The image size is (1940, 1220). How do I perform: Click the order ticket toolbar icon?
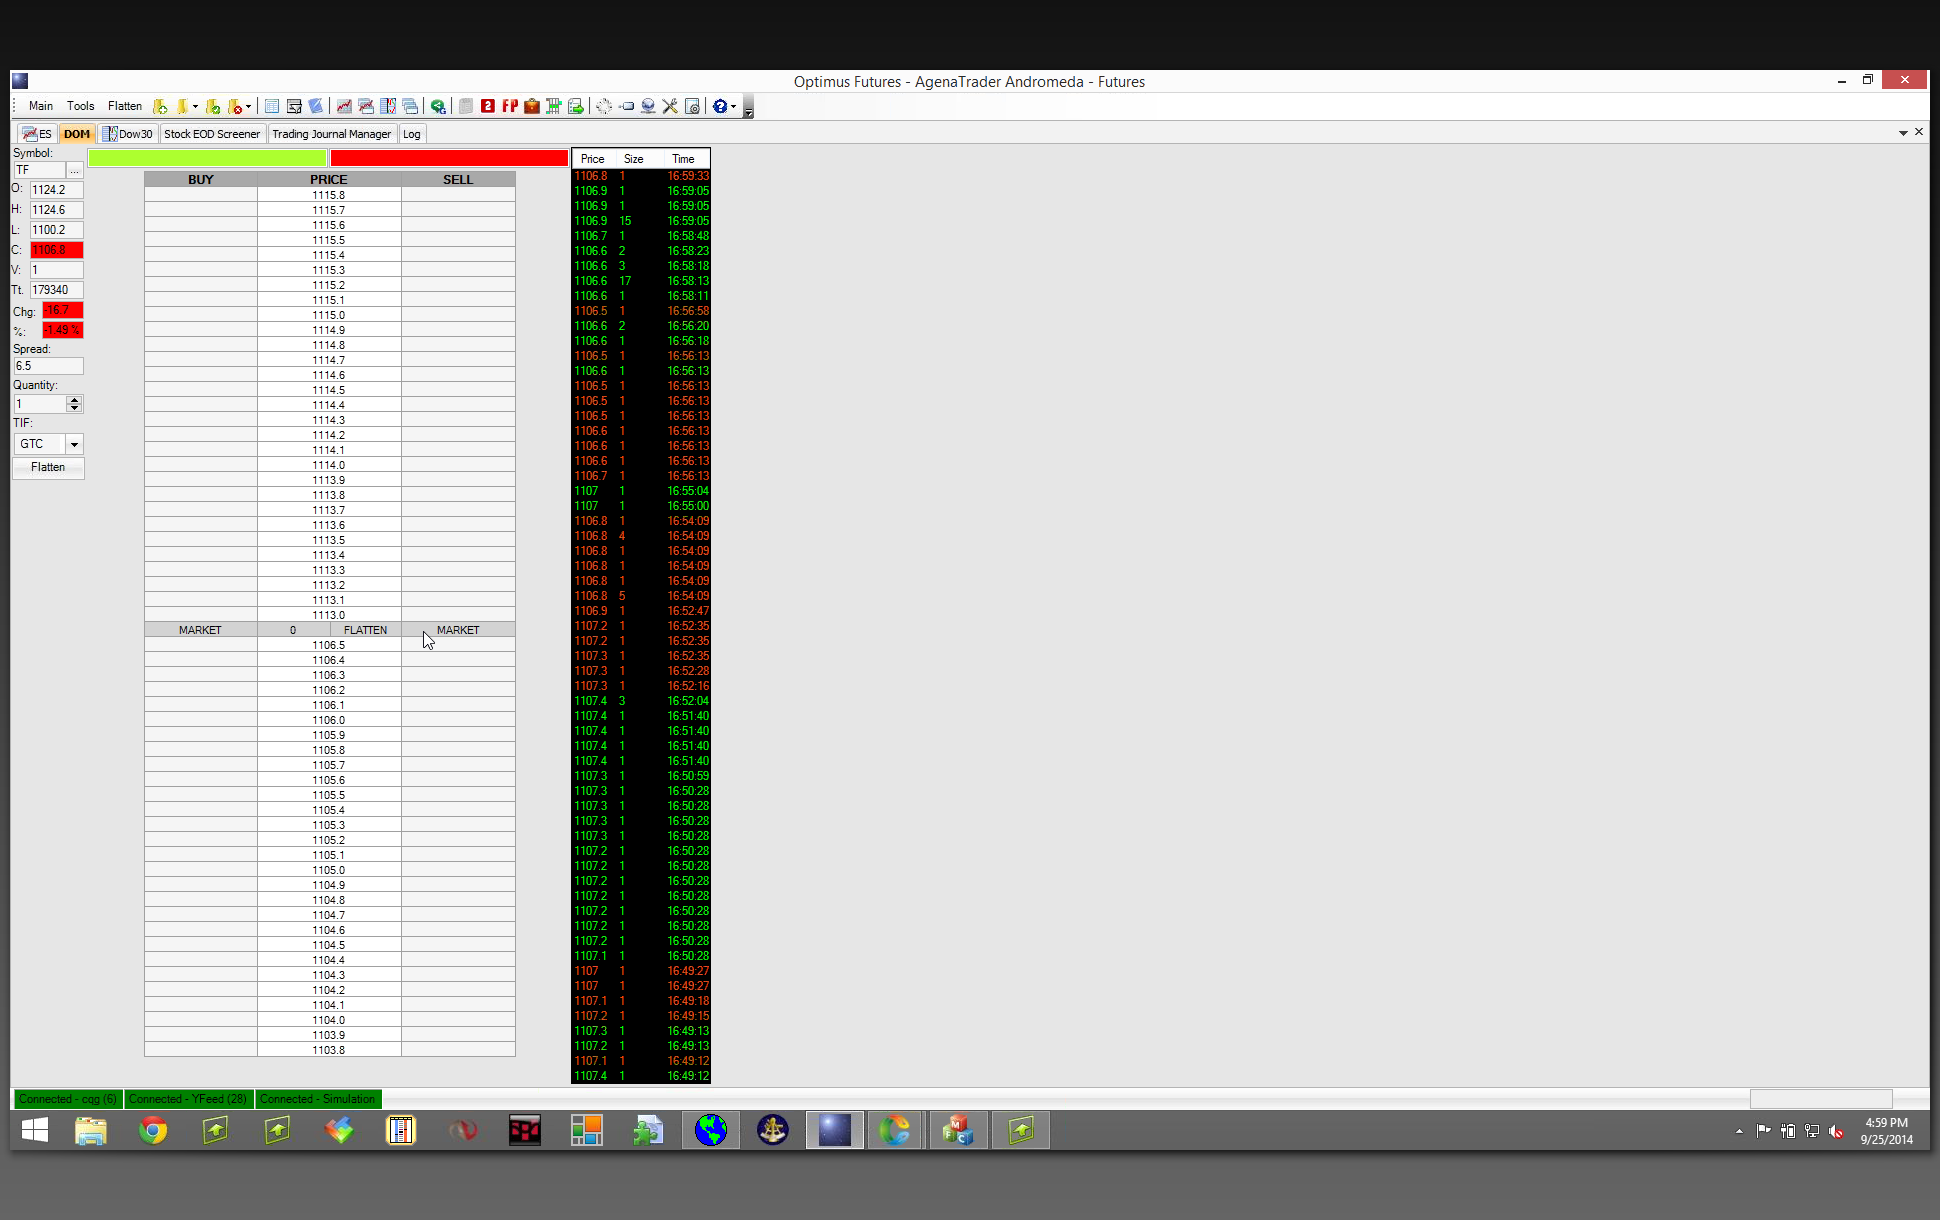coord(294,106)
